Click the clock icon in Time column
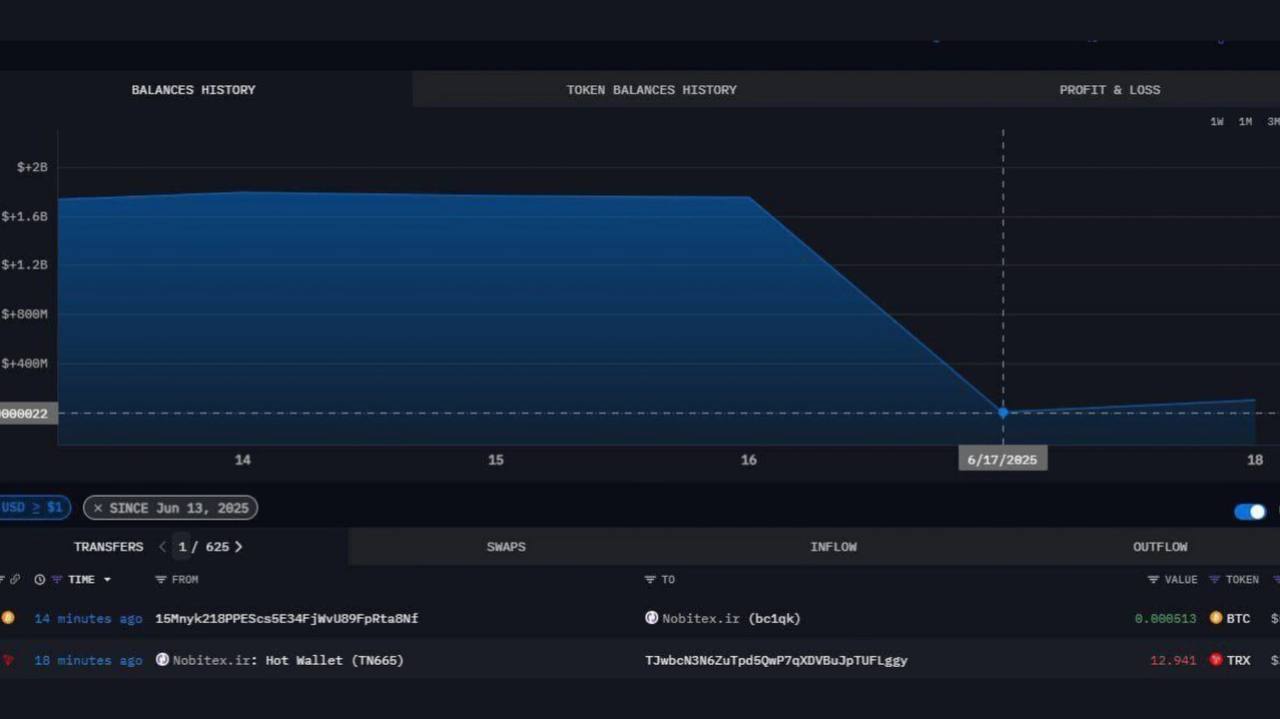 (40, 580)
